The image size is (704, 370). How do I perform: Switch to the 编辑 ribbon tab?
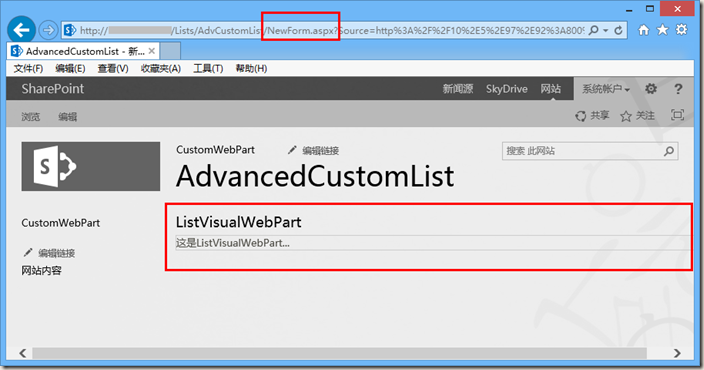(67, 117)
